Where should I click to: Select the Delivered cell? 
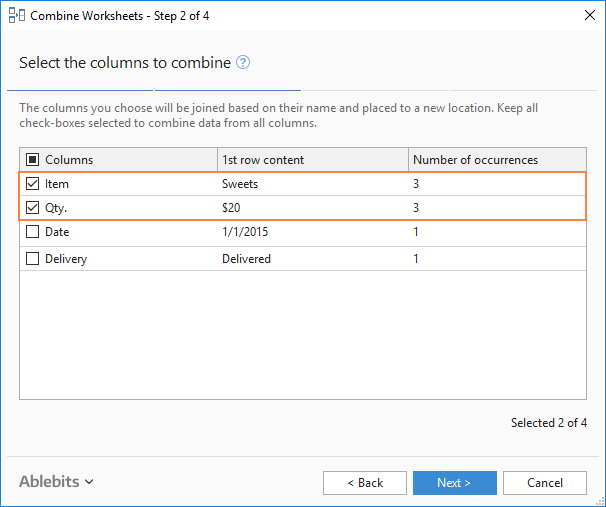tap(246, 259)
